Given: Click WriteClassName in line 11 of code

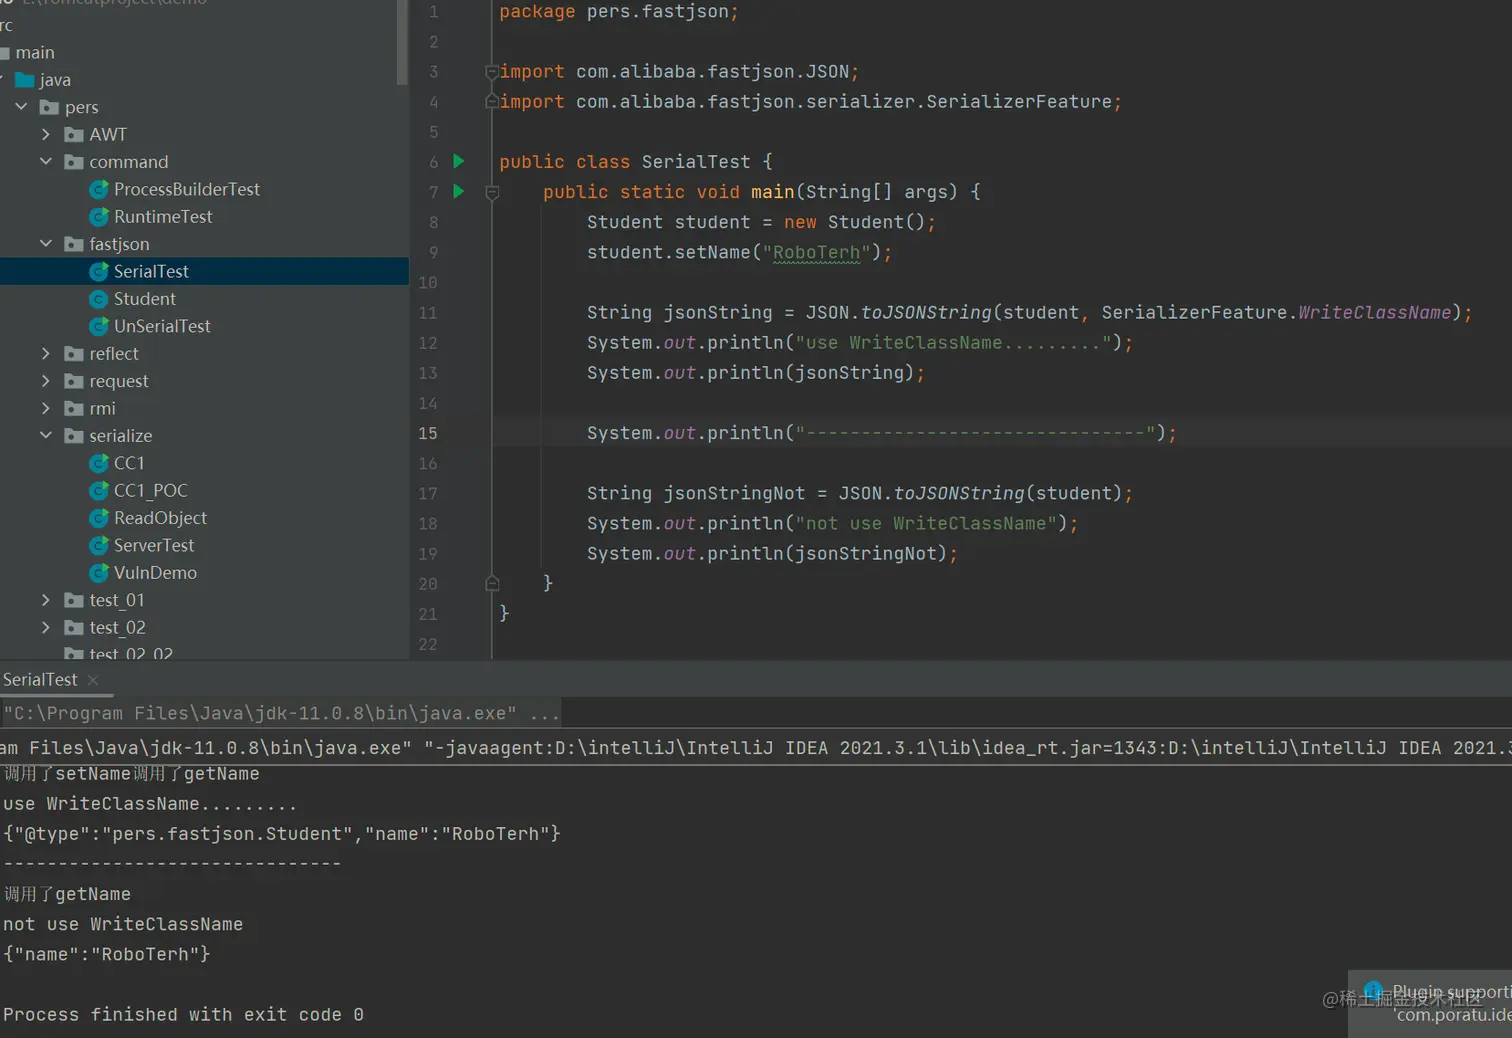Looking at the screenshot, I should tap(1374, 312).
